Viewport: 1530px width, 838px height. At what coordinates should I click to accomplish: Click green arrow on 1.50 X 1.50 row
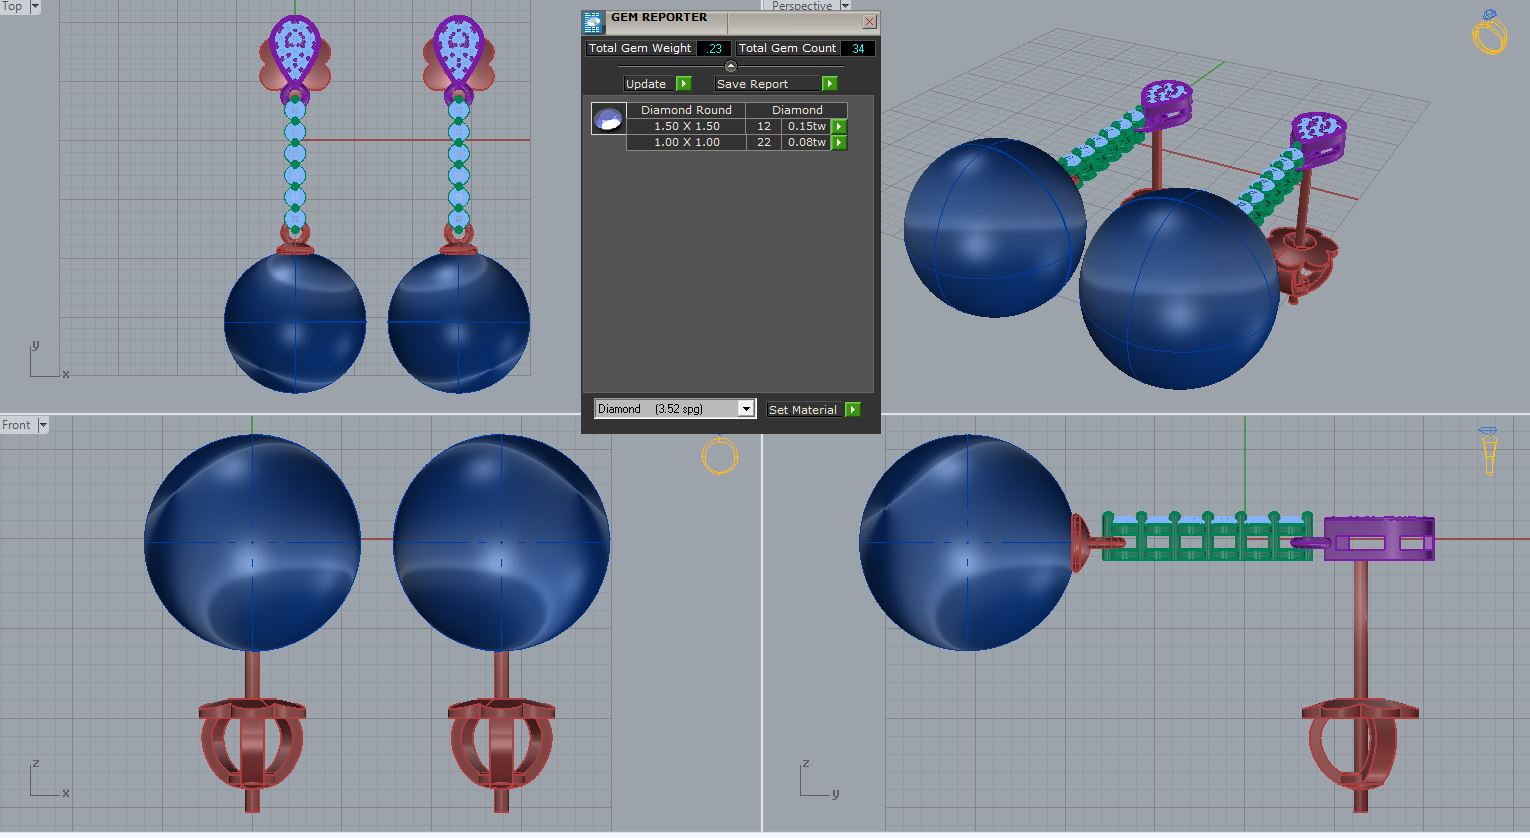point(839,127)
